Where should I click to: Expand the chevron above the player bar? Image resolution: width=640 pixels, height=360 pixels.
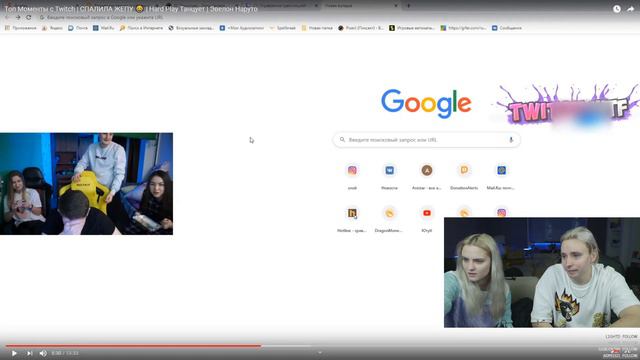[320, 352]
